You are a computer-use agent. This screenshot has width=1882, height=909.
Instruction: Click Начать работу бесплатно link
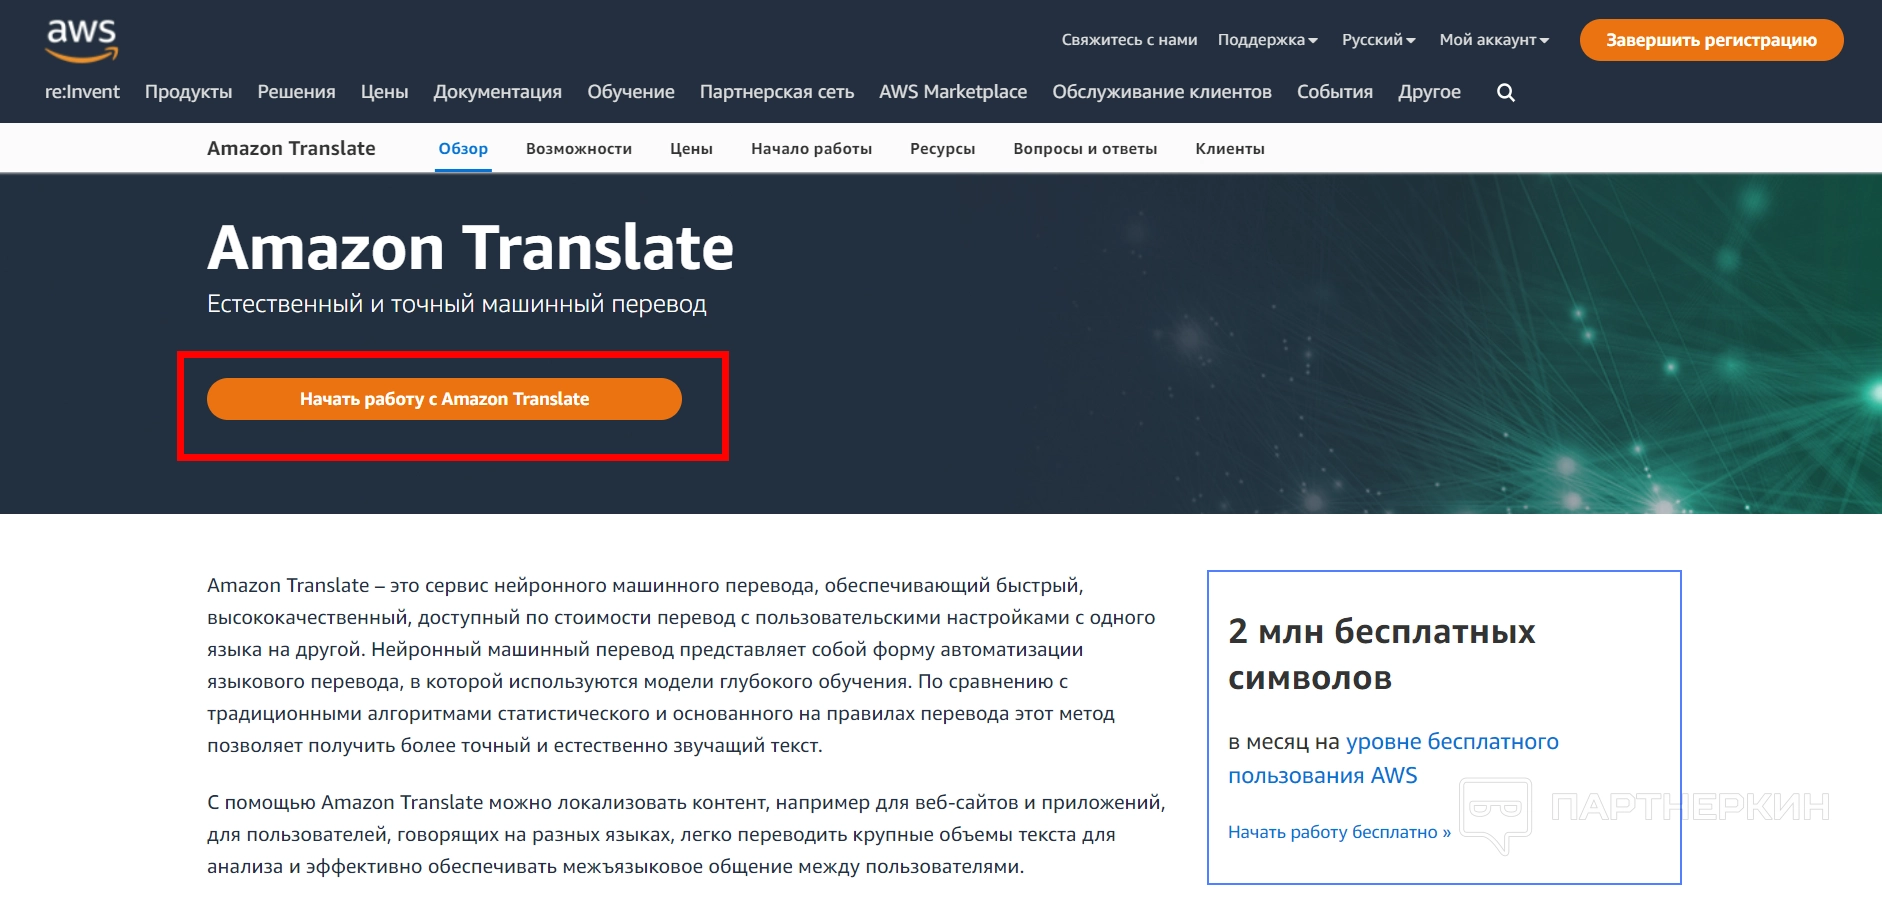tap(1339, 832)
